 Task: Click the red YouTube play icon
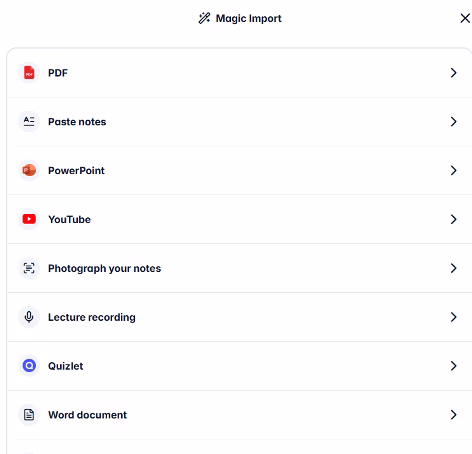(x=29, y=219)
